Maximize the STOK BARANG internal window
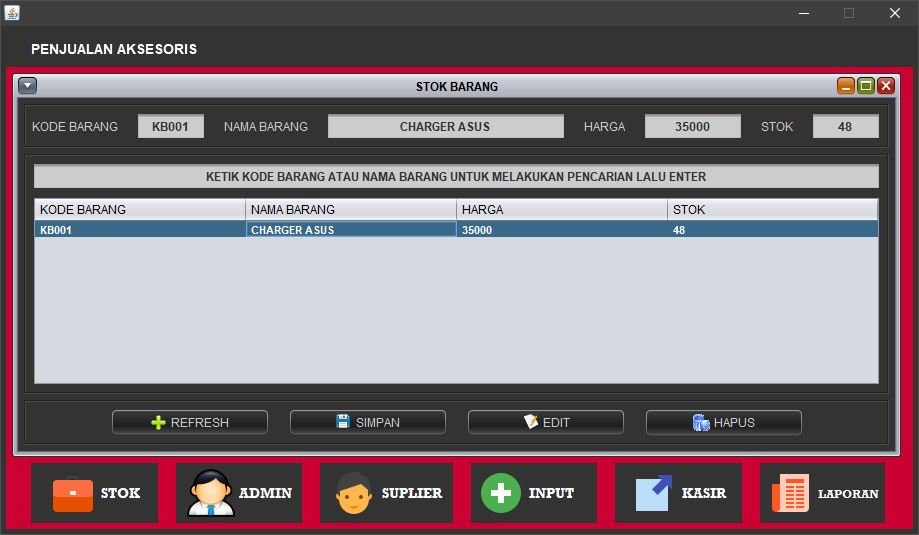Screen dimensions: 919x535 coord(866,86)
